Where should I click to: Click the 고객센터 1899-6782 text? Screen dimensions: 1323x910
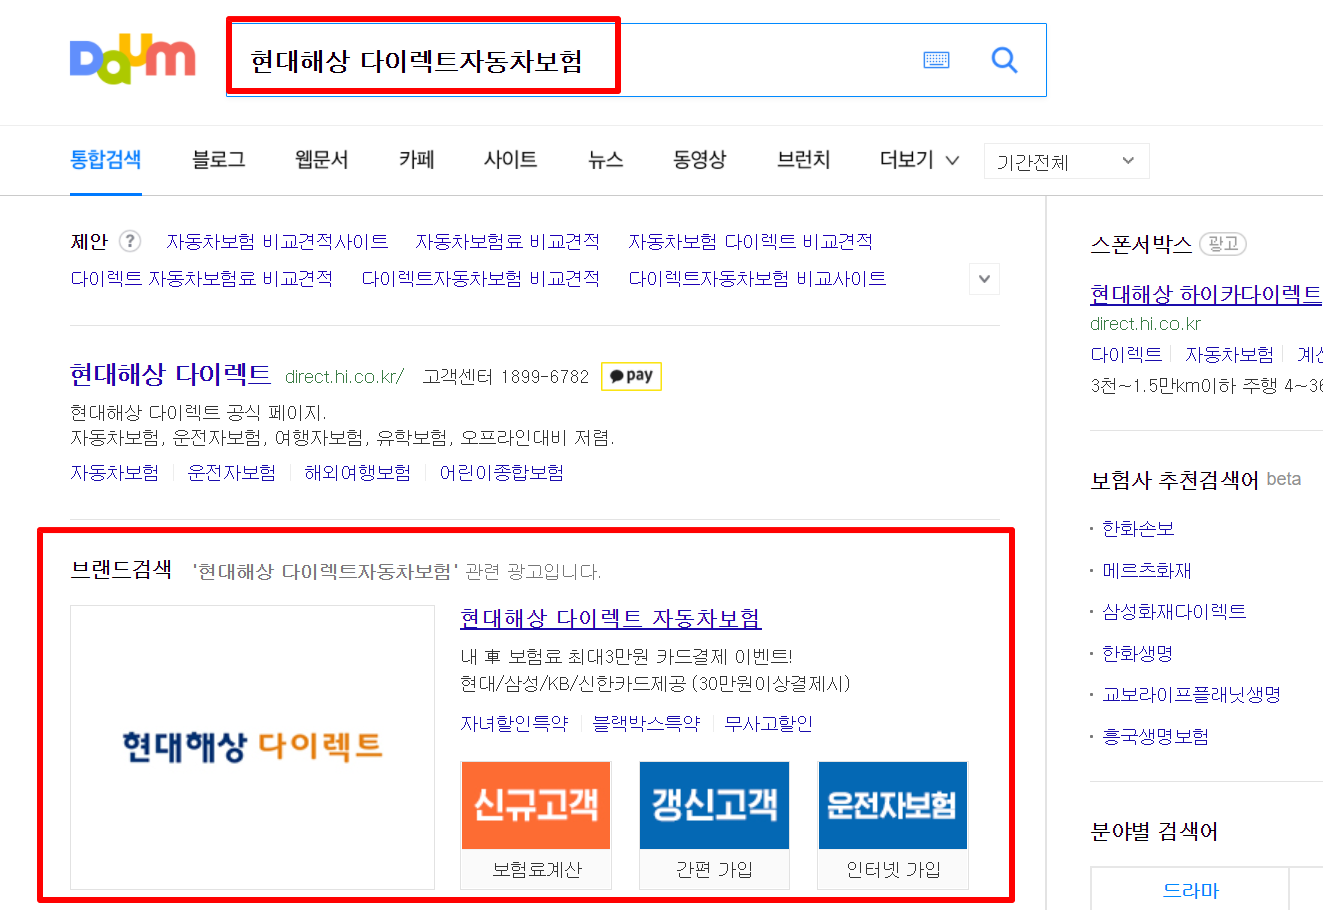pos(506,377)
